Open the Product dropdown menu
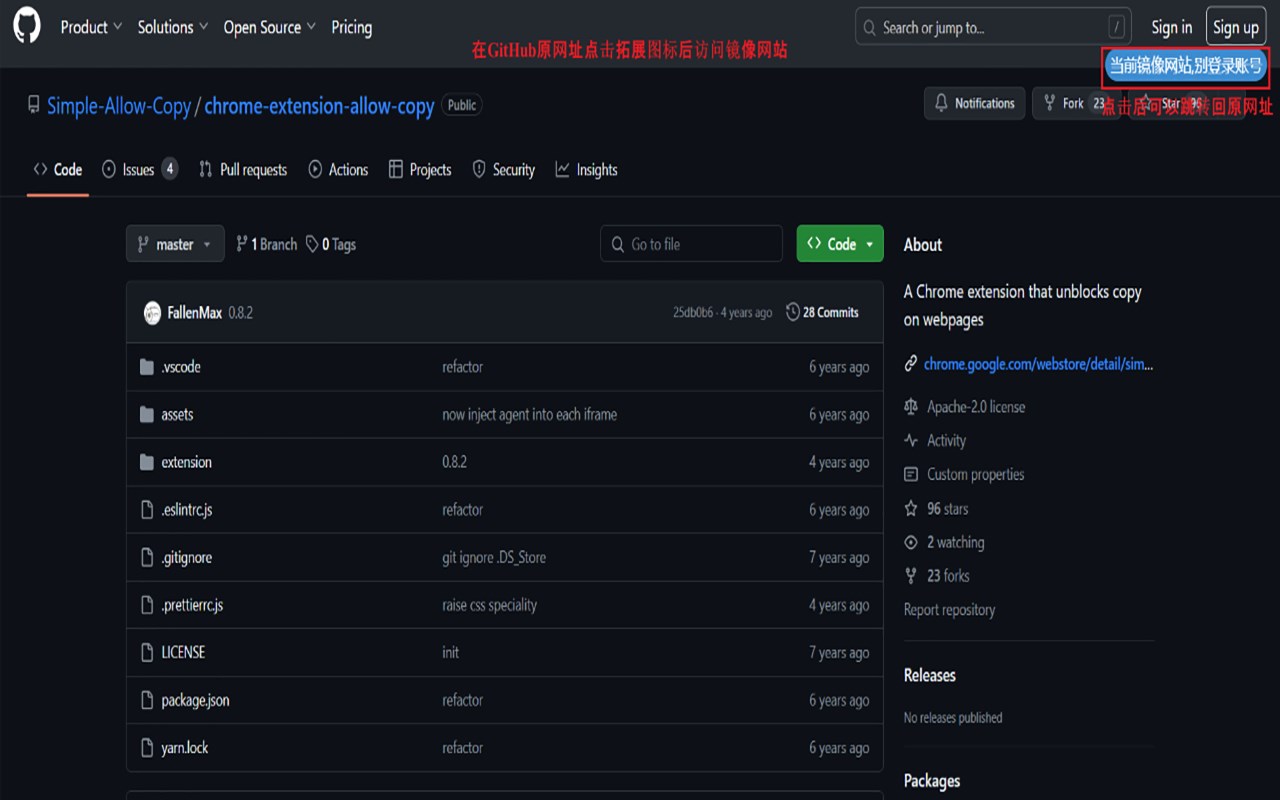1280x800 pixels. point(91,27)
